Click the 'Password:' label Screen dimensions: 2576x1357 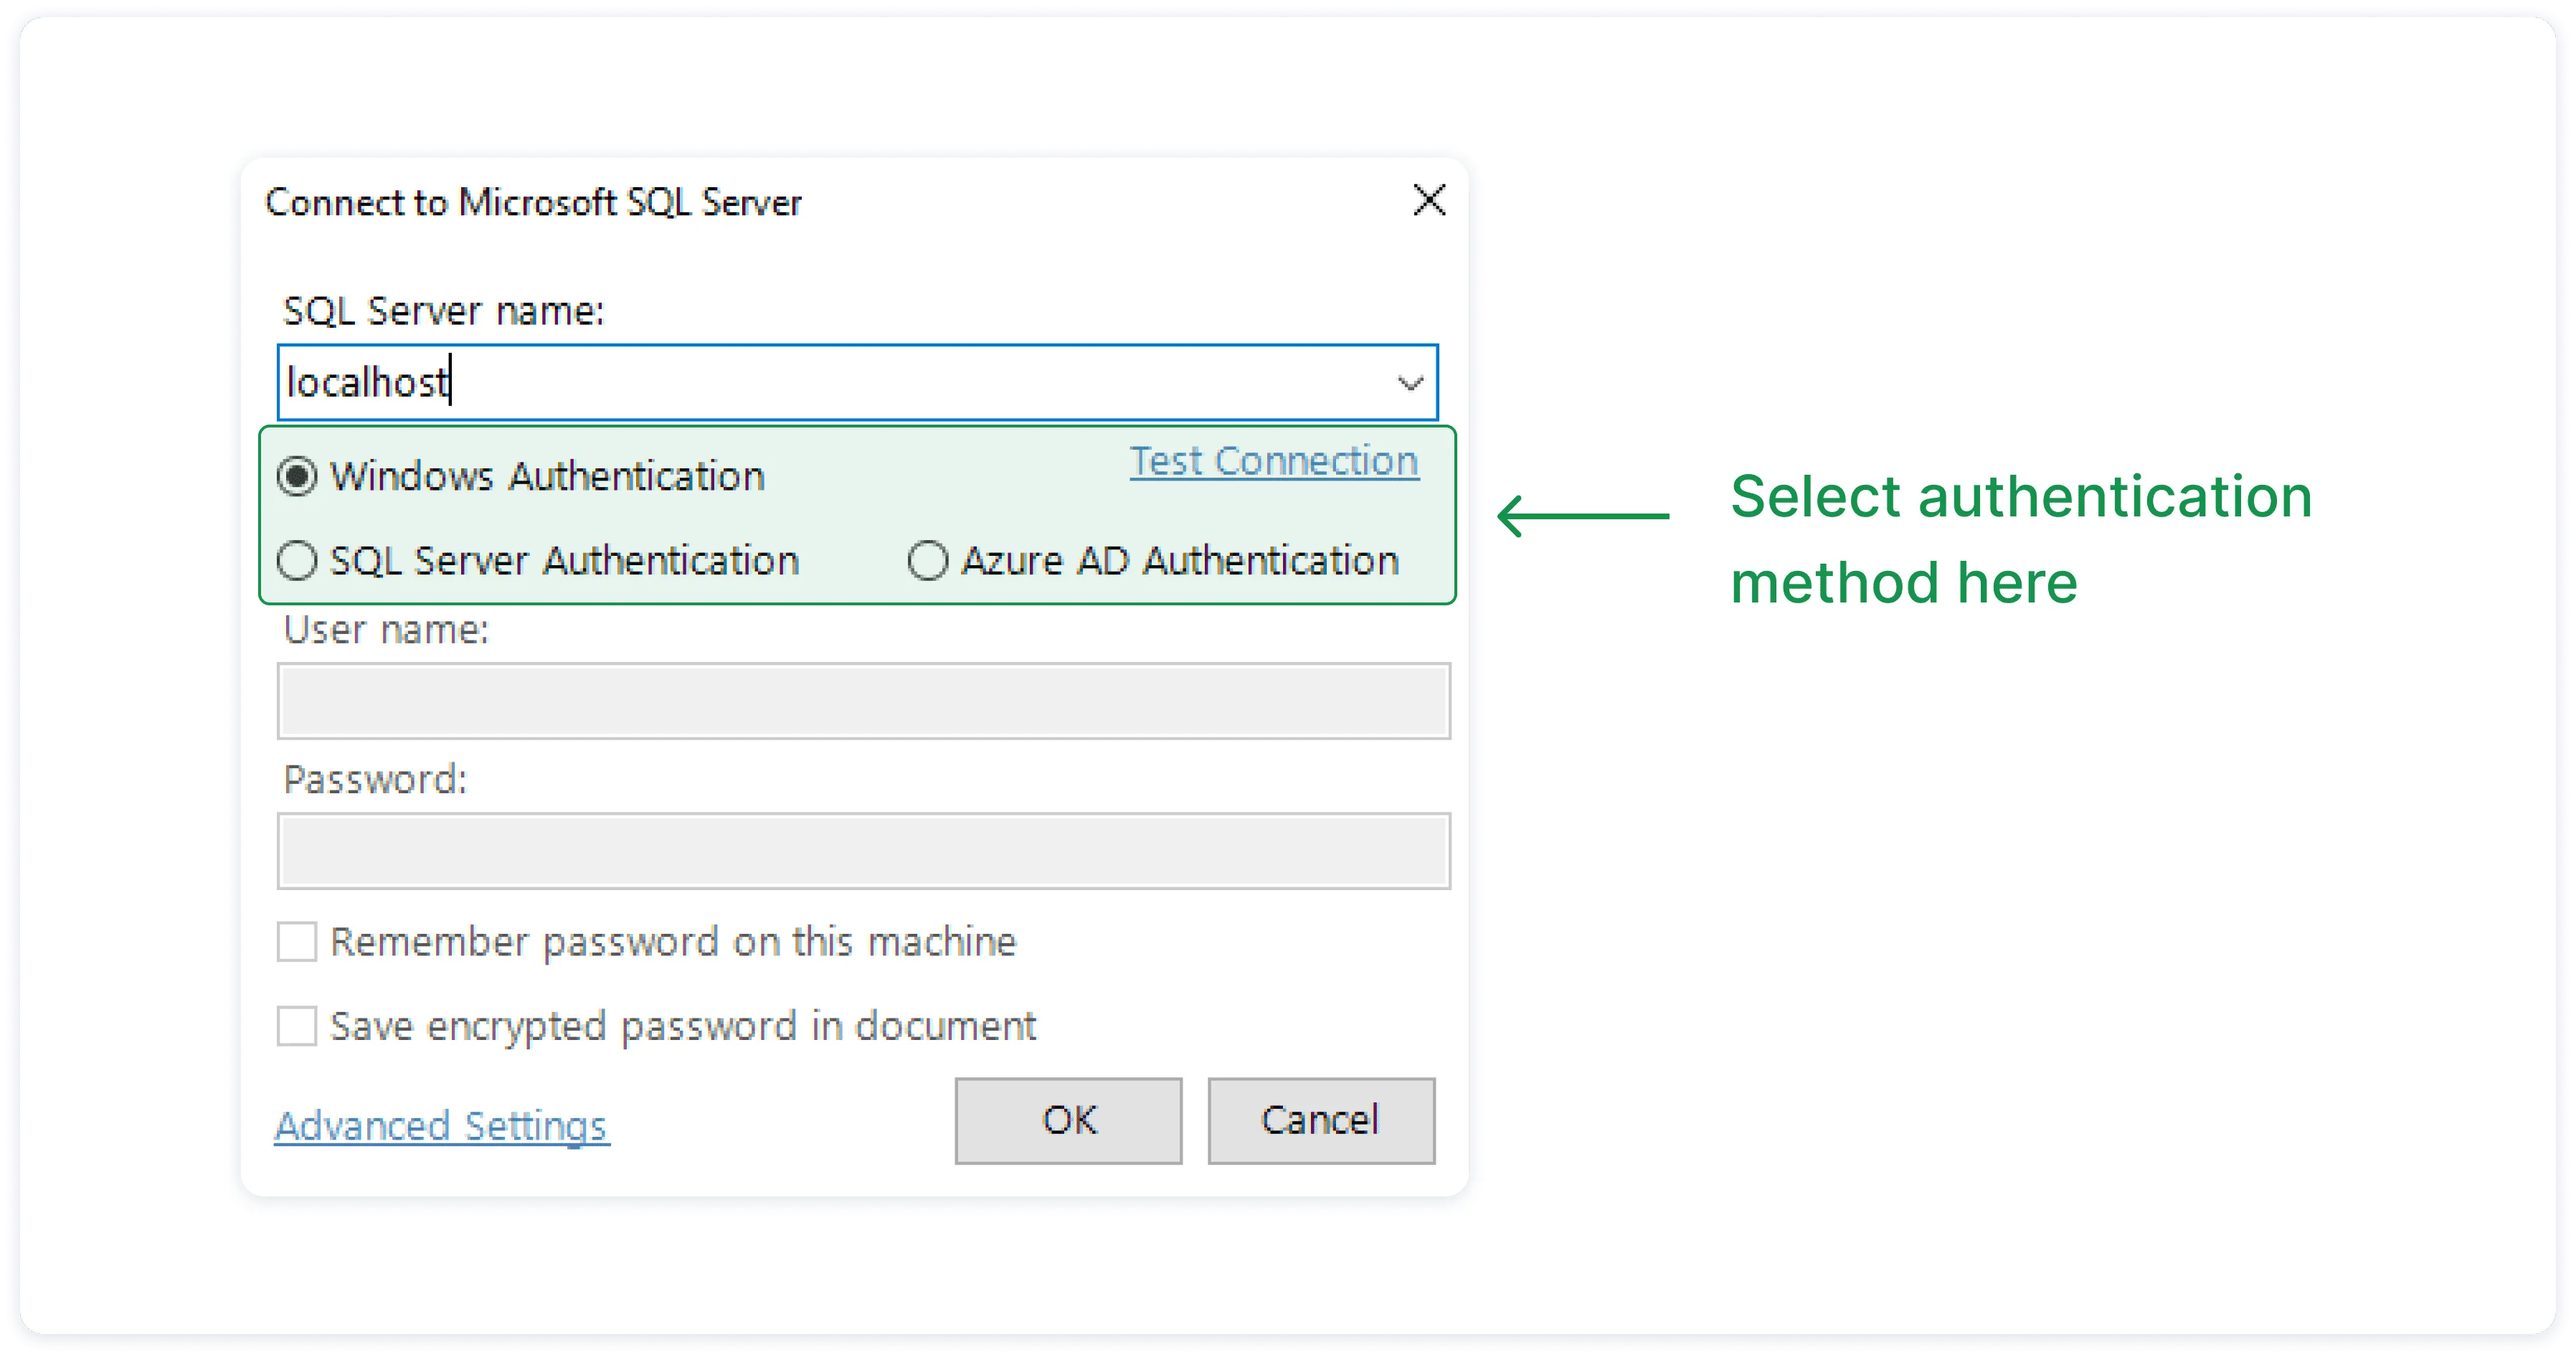click(x=375, y=780)
